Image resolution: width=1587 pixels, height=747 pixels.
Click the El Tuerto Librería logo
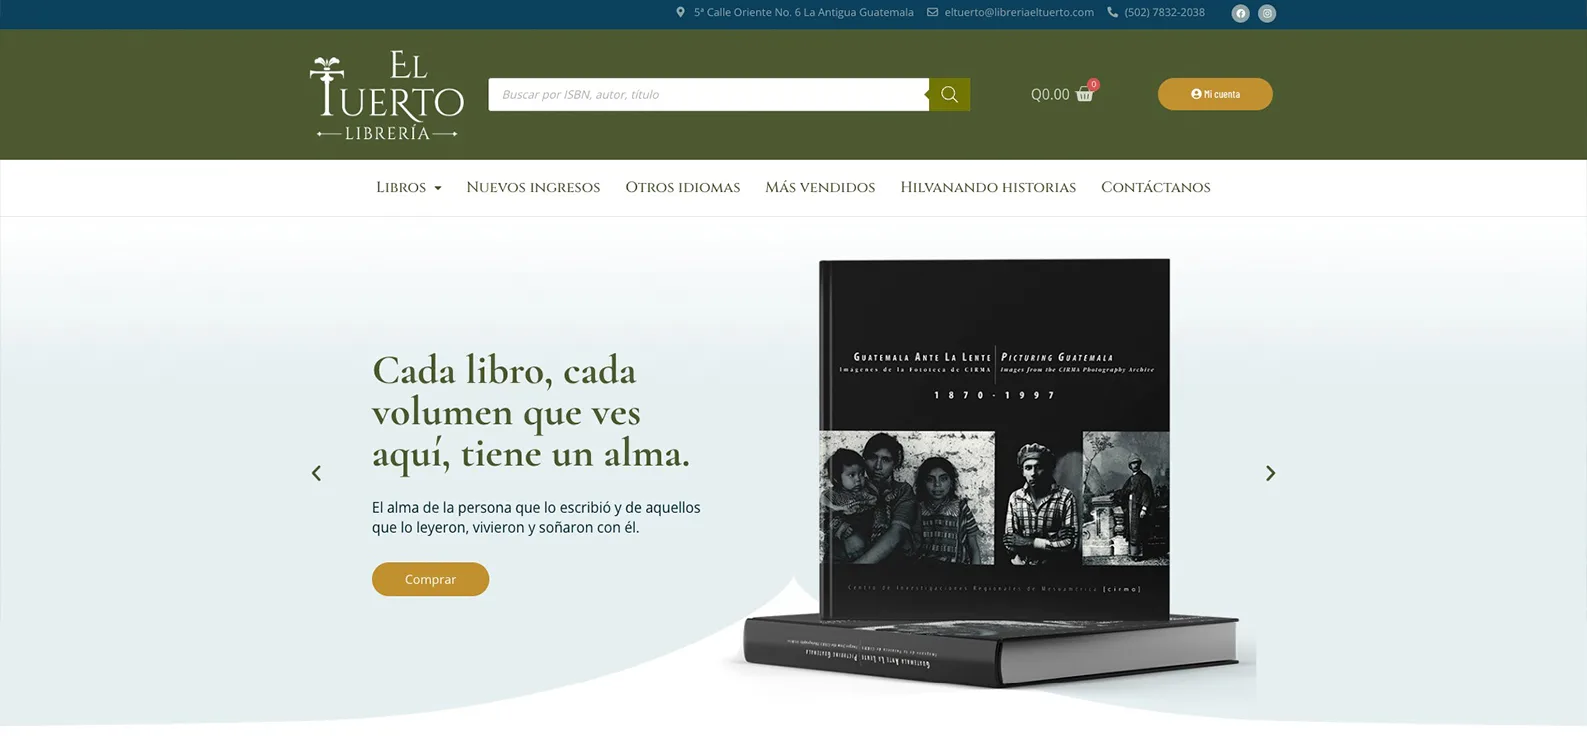point(386,95)
